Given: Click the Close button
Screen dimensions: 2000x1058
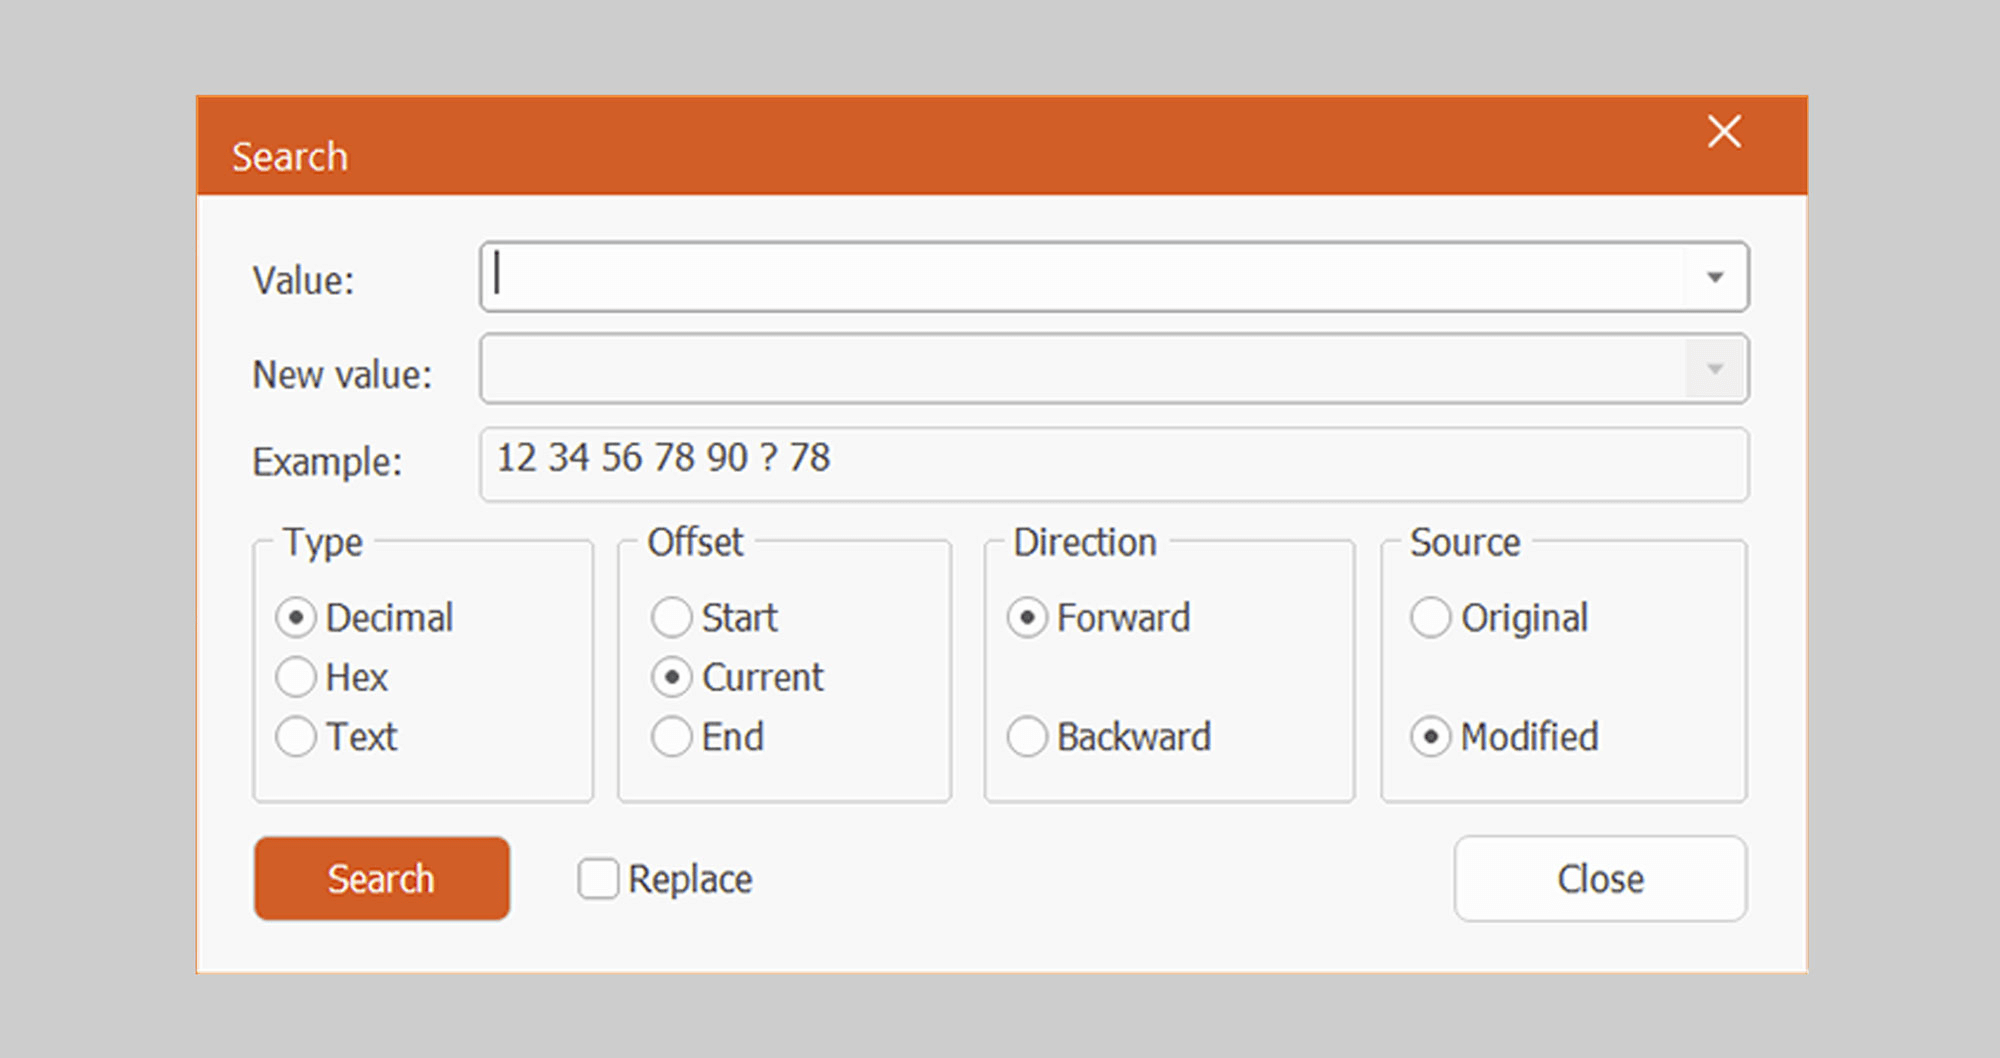Looking at the screenshot, I should 1600,879.
